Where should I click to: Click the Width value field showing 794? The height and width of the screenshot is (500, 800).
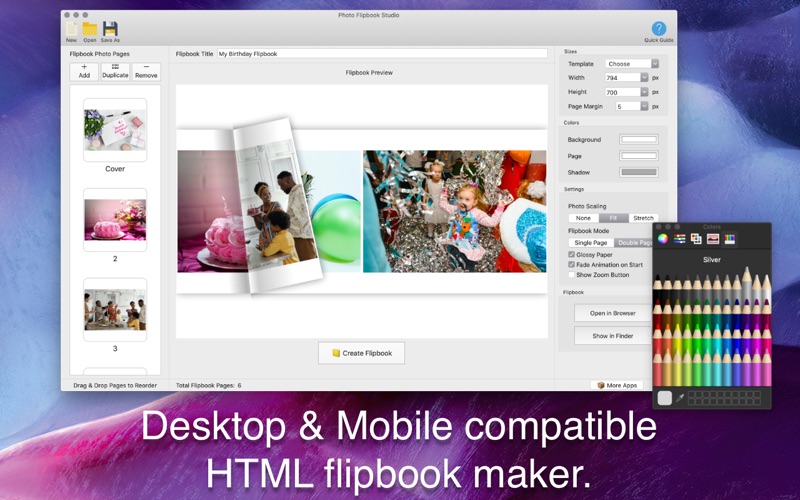pos(622,78)
